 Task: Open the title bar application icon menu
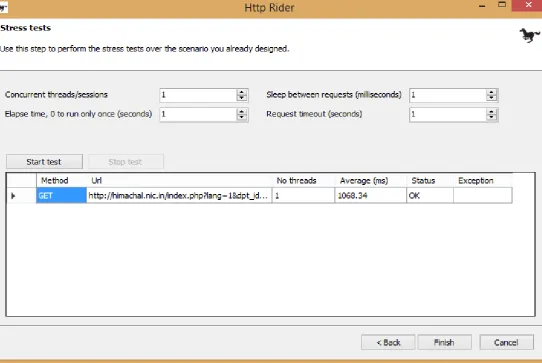3,7
